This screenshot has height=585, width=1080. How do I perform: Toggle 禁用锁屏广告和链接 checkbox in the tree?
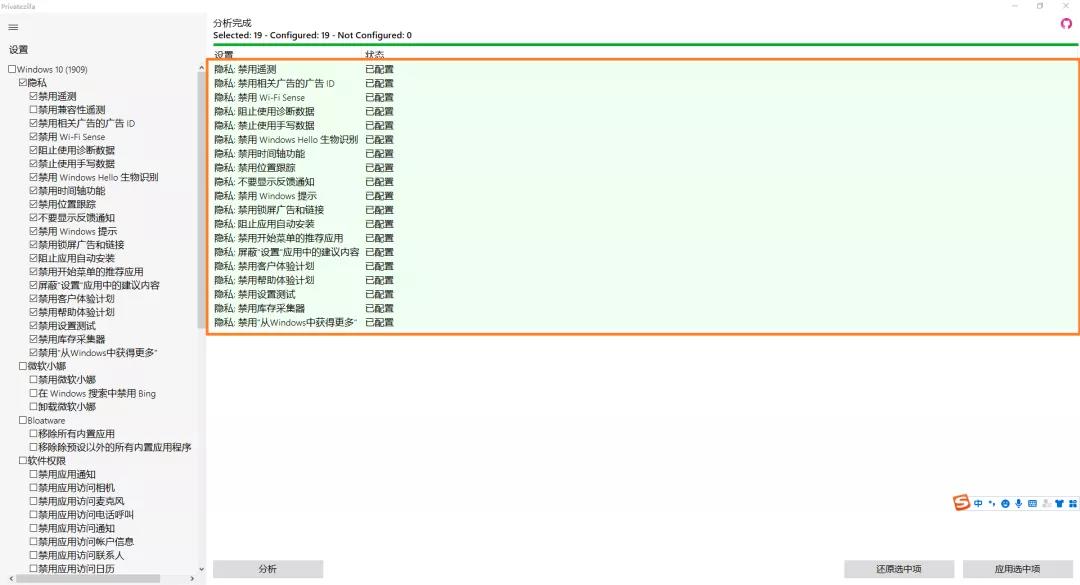click(x=33, y=244)
